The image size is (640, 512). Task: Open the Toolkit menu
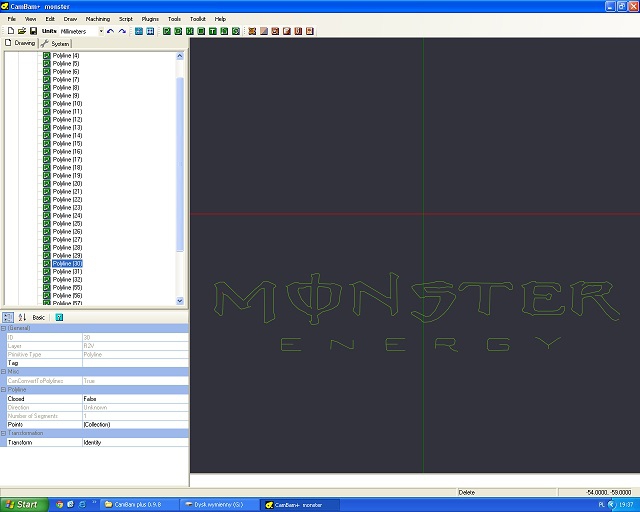(x=198, y=19)
